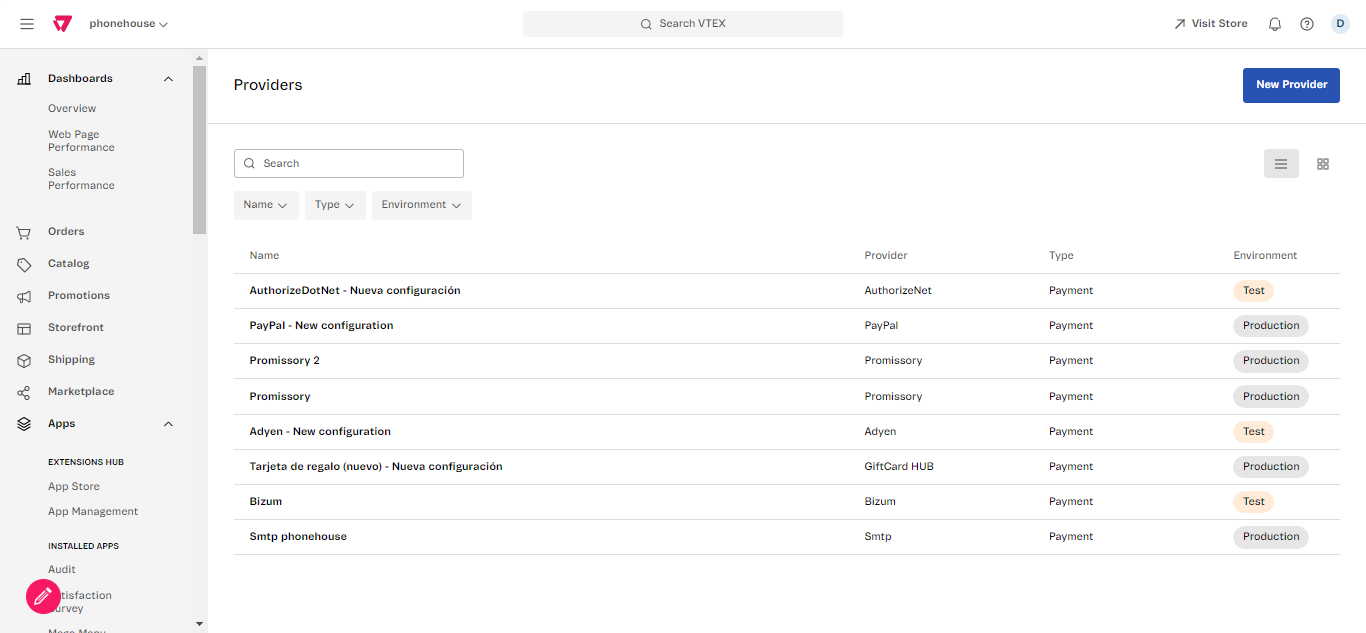Click the Type column header
This screenshot has width=1366, height=633.
[x=1061, y=256]
